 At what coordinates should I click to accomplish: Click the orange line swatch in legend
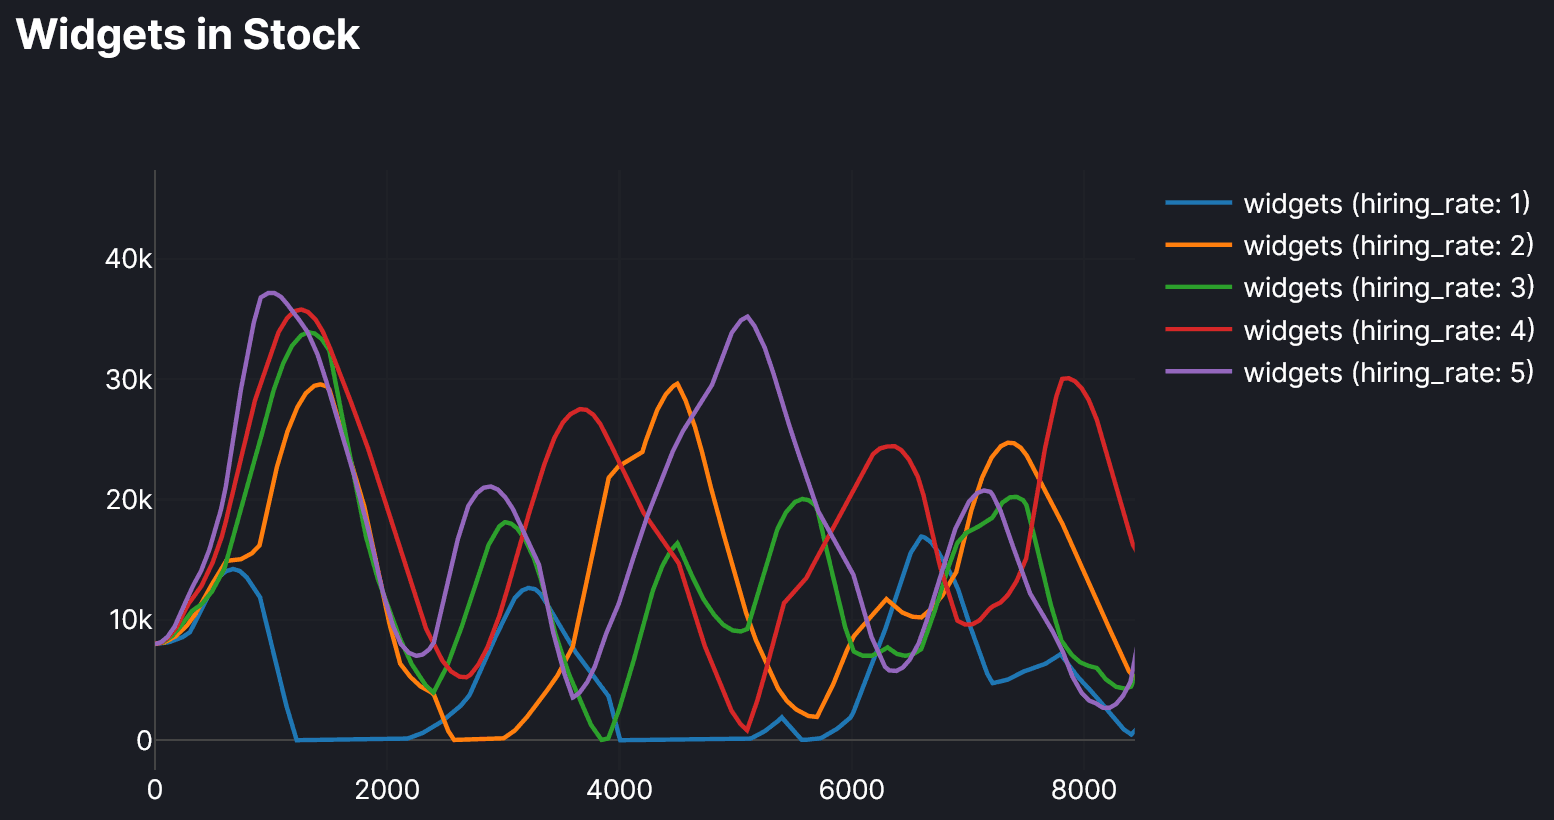[1198, 246]
